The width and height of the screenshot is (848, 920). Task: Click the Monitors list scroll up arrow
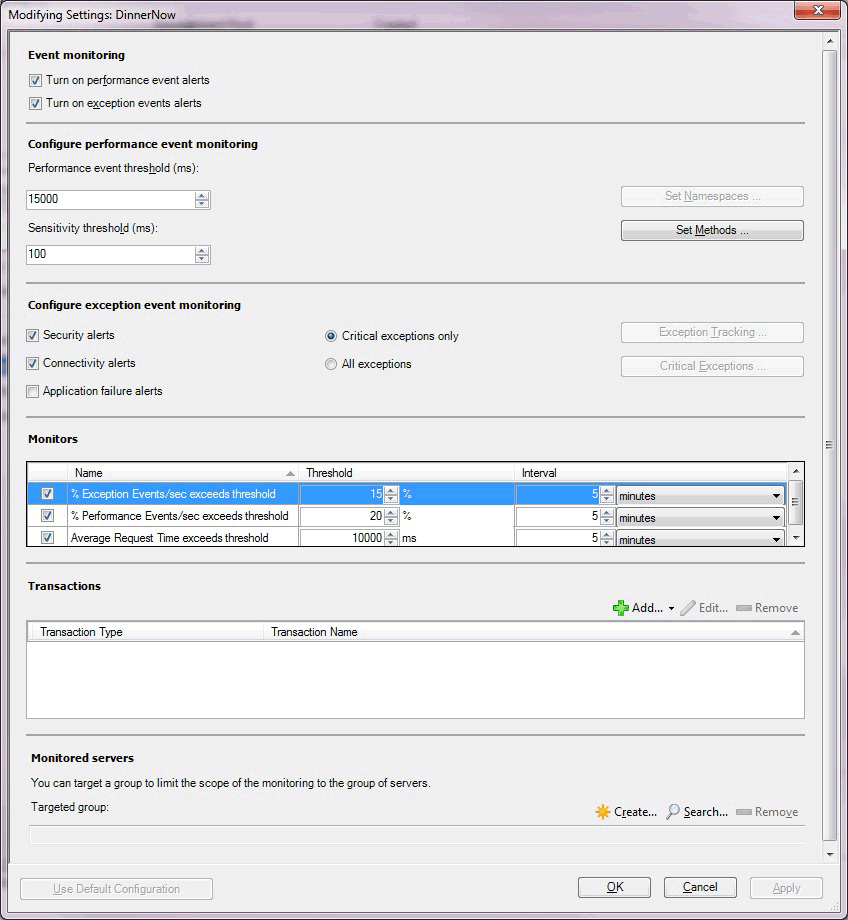(796, 471)
